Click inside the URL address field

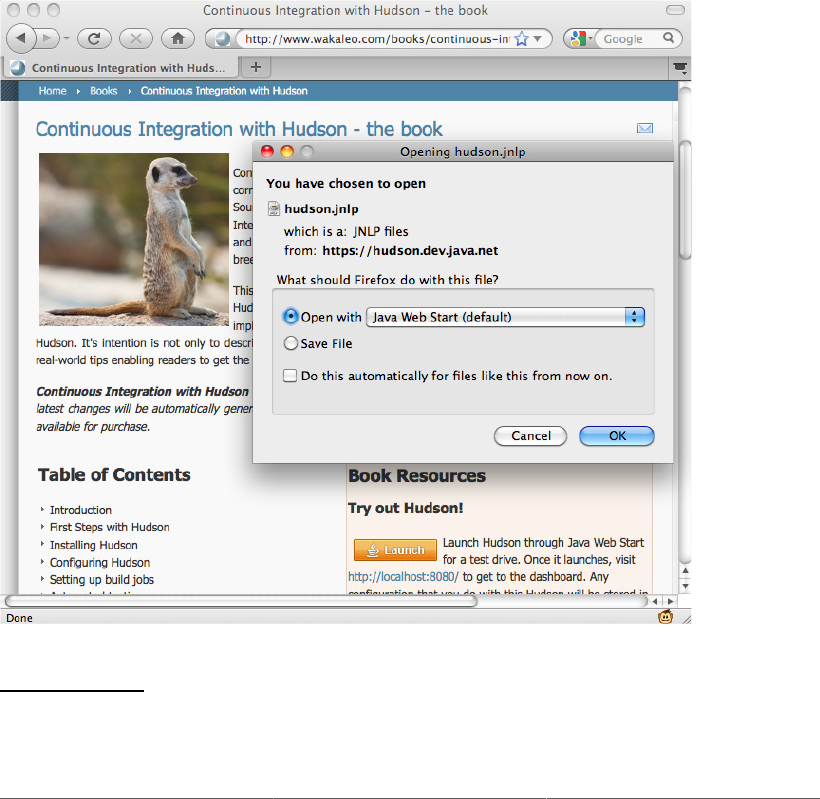(377, 39)
